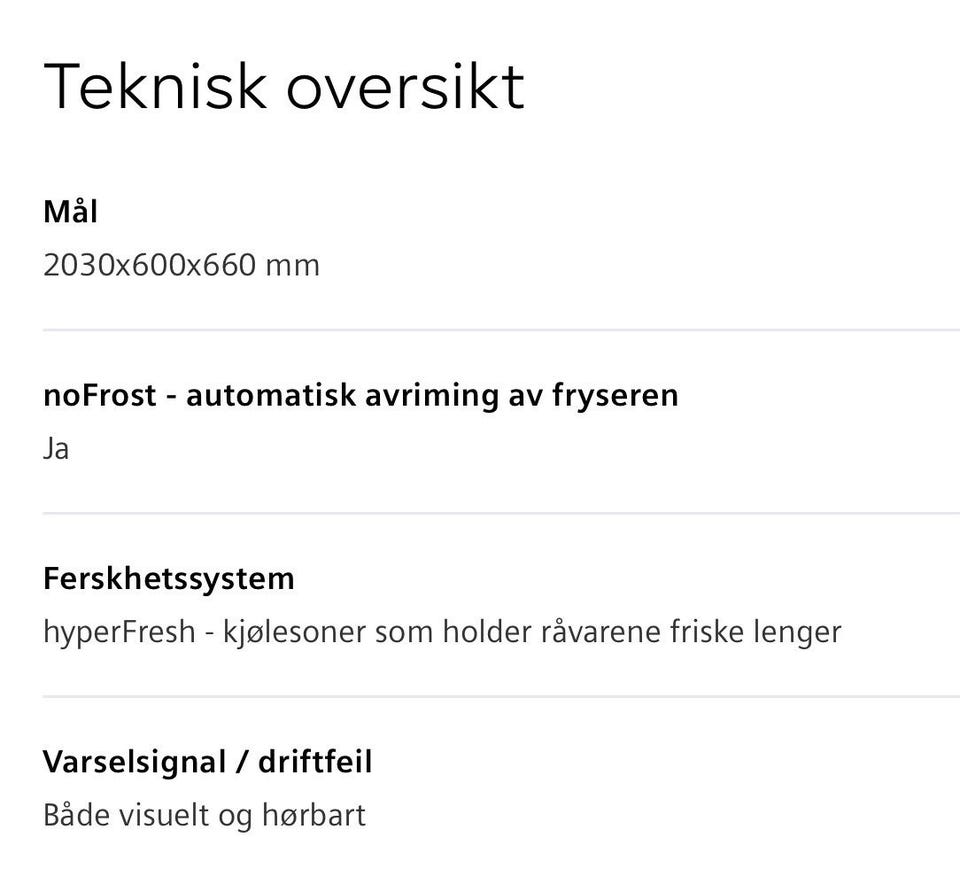Click the word hyperFresh
960x876 pixels.
pyautogui.click(x=119, y=633)
